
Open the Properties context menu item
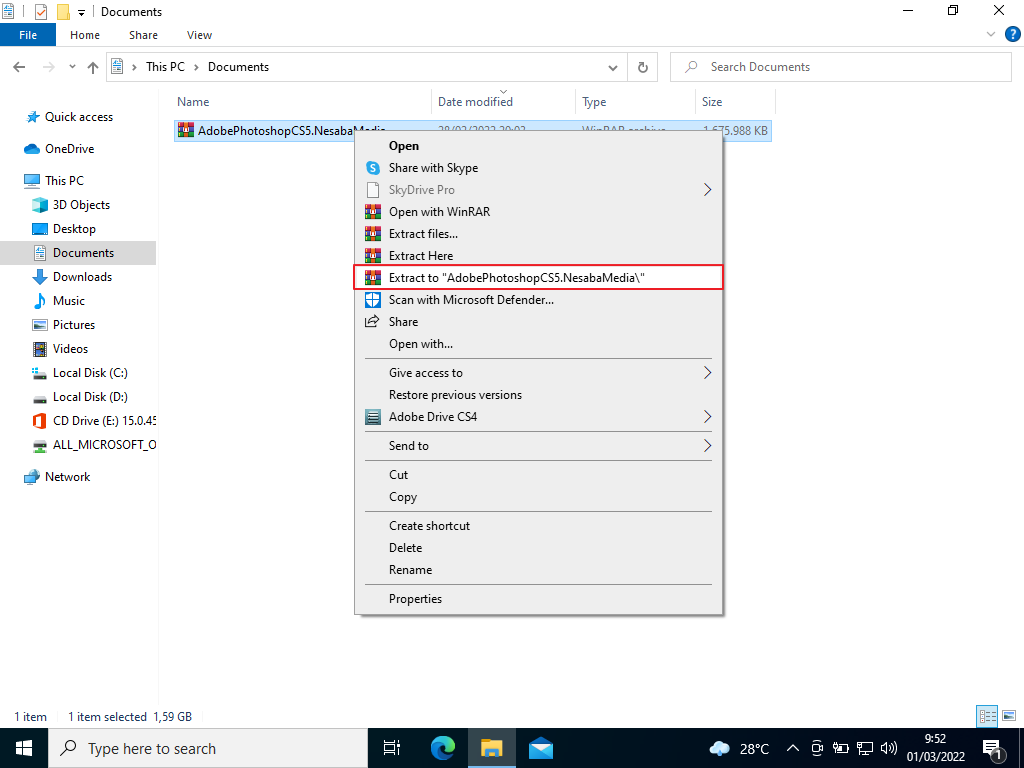pos(538,599)
